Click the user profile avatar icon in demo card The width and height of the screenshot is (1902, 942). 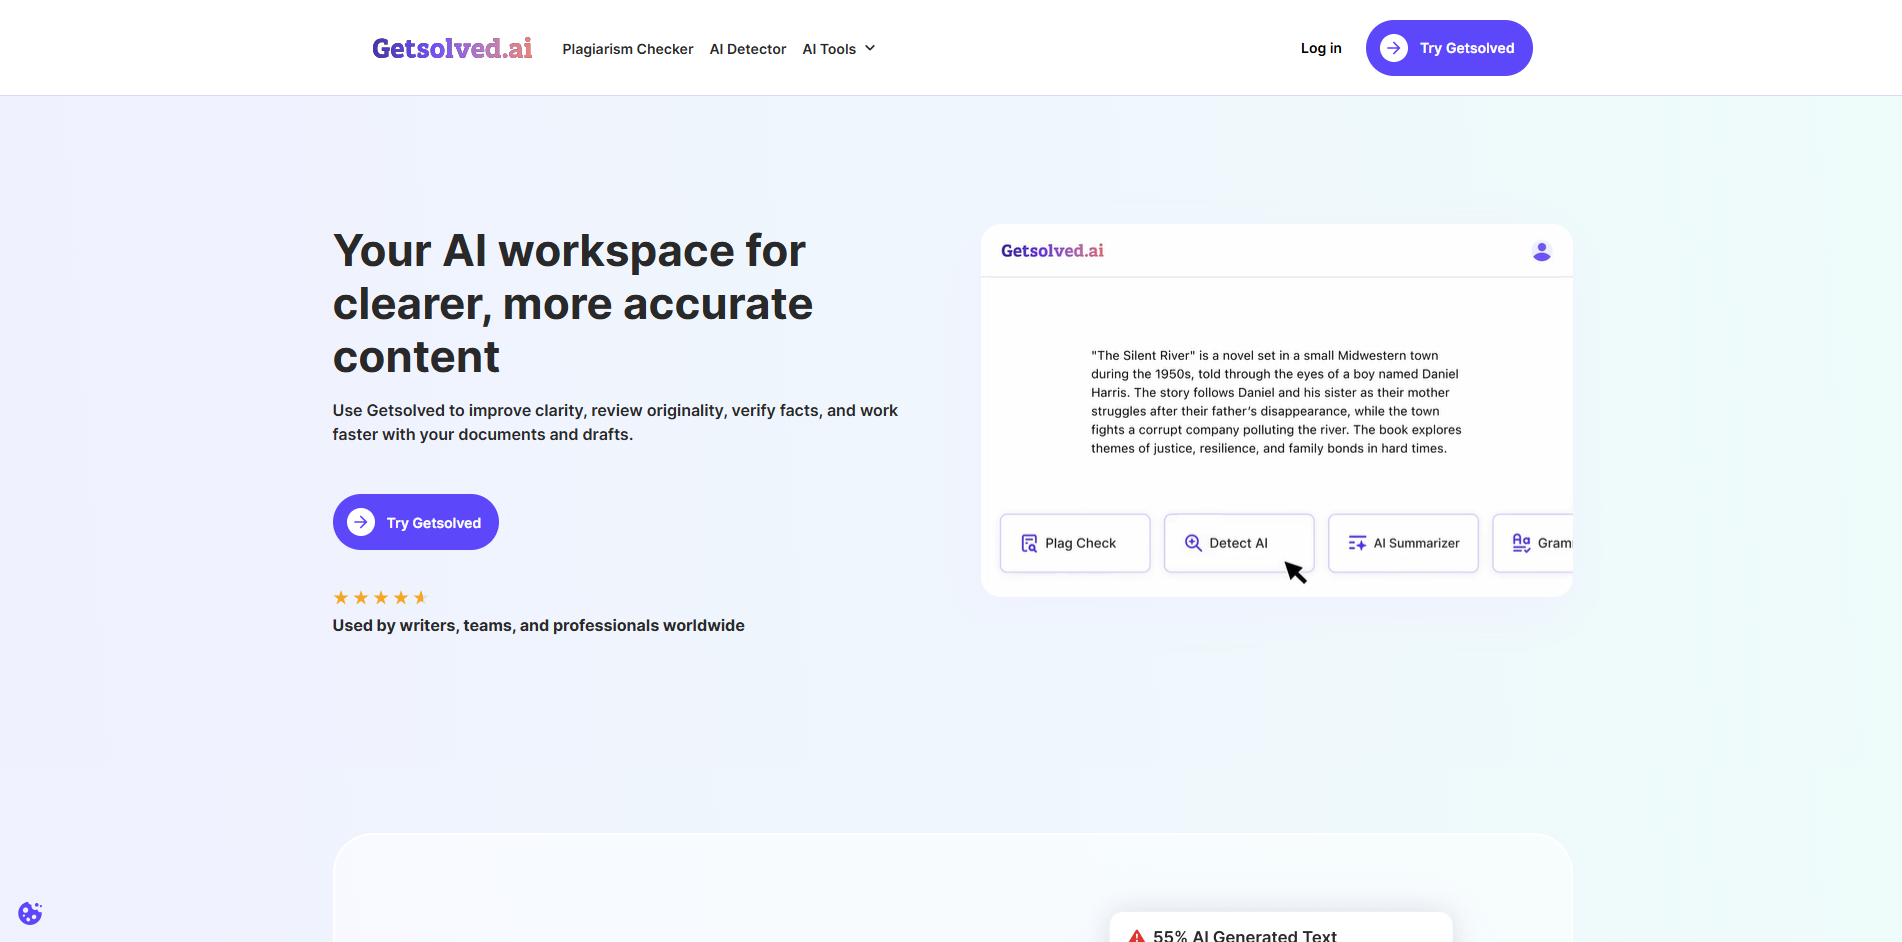(x=1542, y=251)
